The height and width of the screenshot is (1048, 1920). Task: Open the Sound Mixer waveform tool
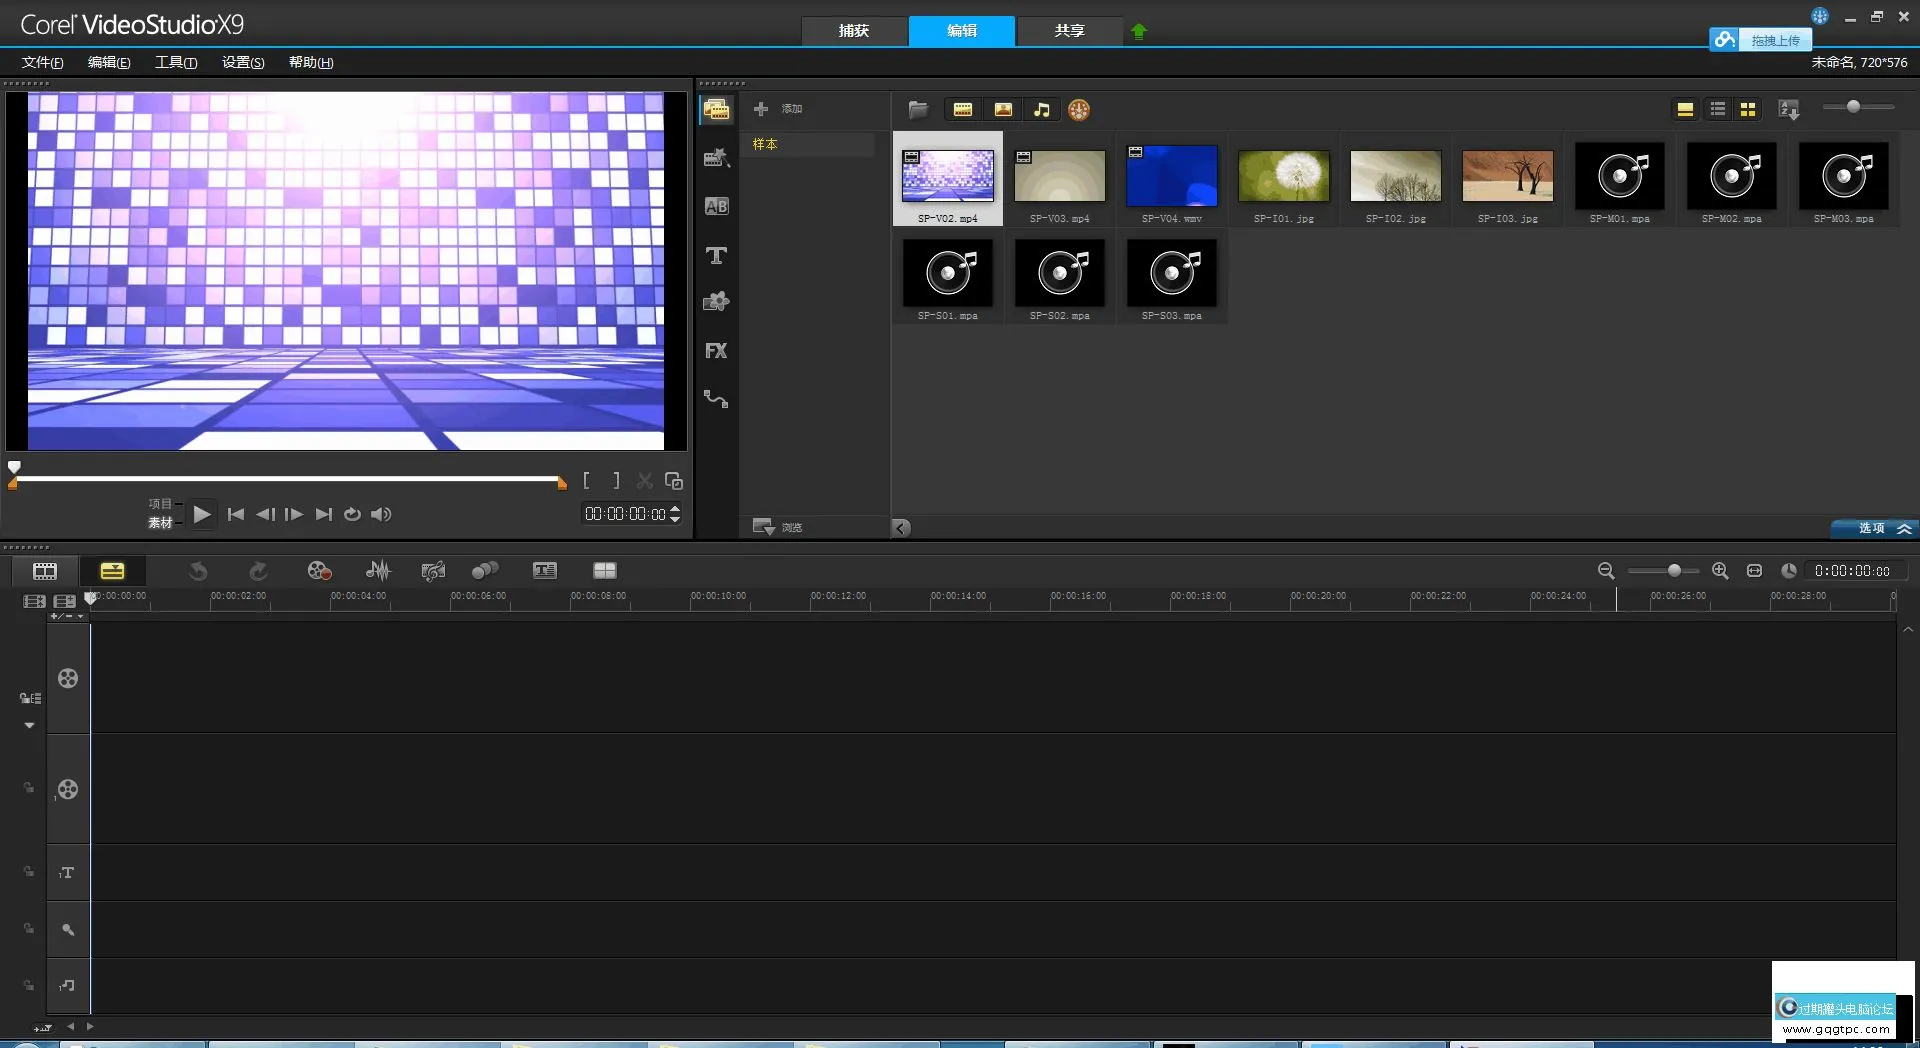coord(378,571)
